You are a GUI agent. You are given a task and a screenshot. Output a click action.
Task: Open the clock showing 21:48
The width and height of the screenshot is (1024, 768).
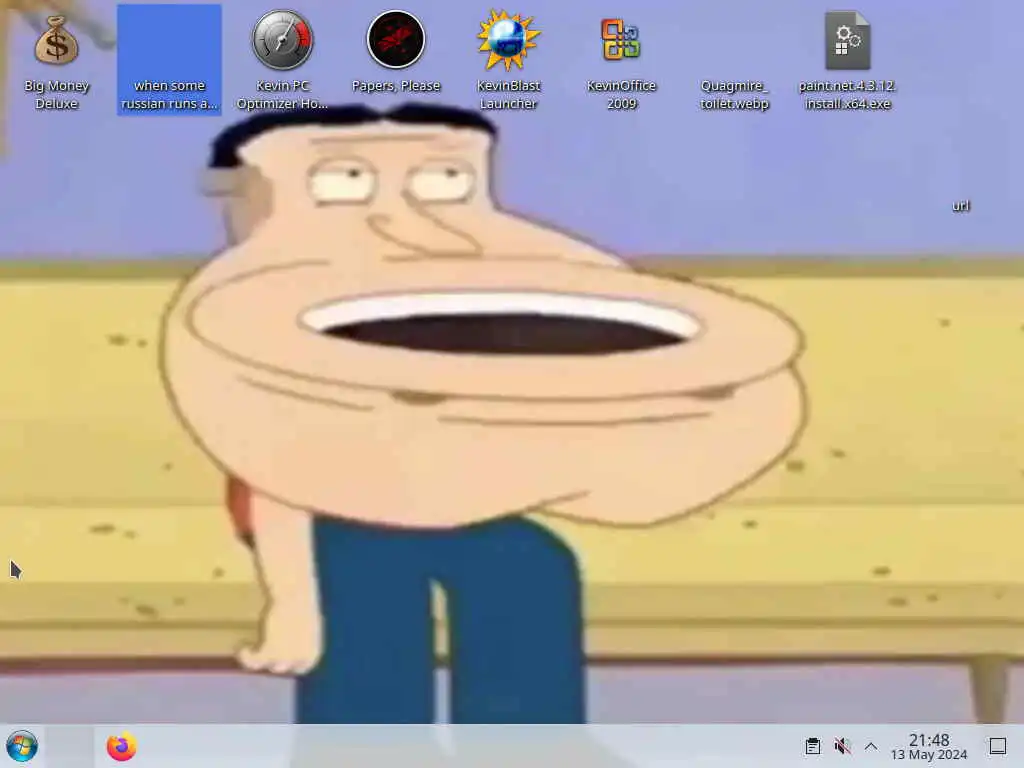pos(929,746)
